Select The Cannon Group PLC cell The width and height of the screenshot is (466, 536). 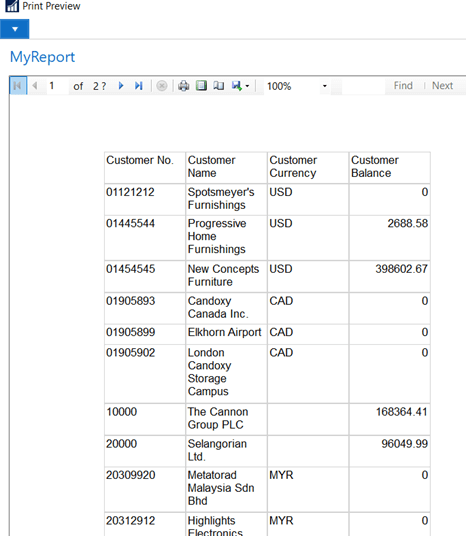226,419
